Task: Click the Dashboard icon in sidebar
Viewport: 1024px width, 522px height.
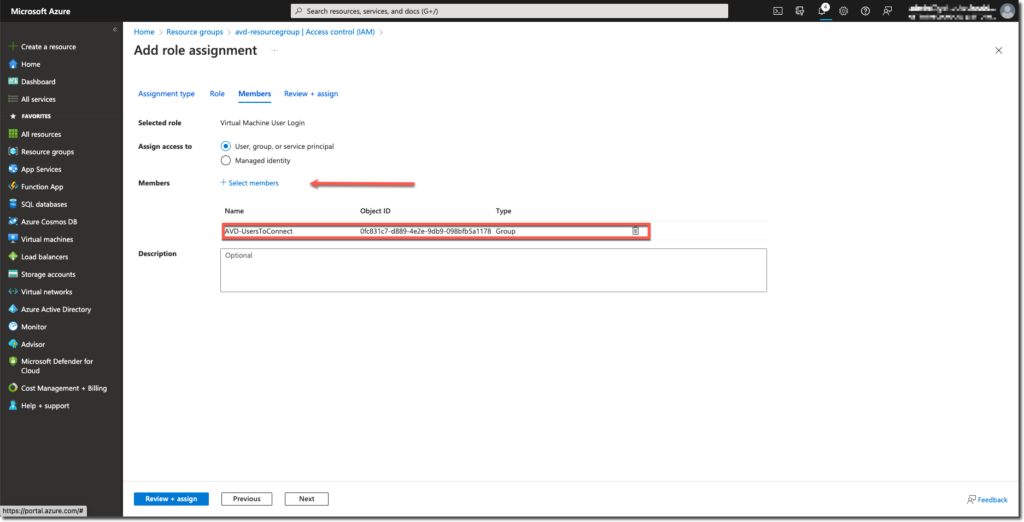Action: point(12,82)
